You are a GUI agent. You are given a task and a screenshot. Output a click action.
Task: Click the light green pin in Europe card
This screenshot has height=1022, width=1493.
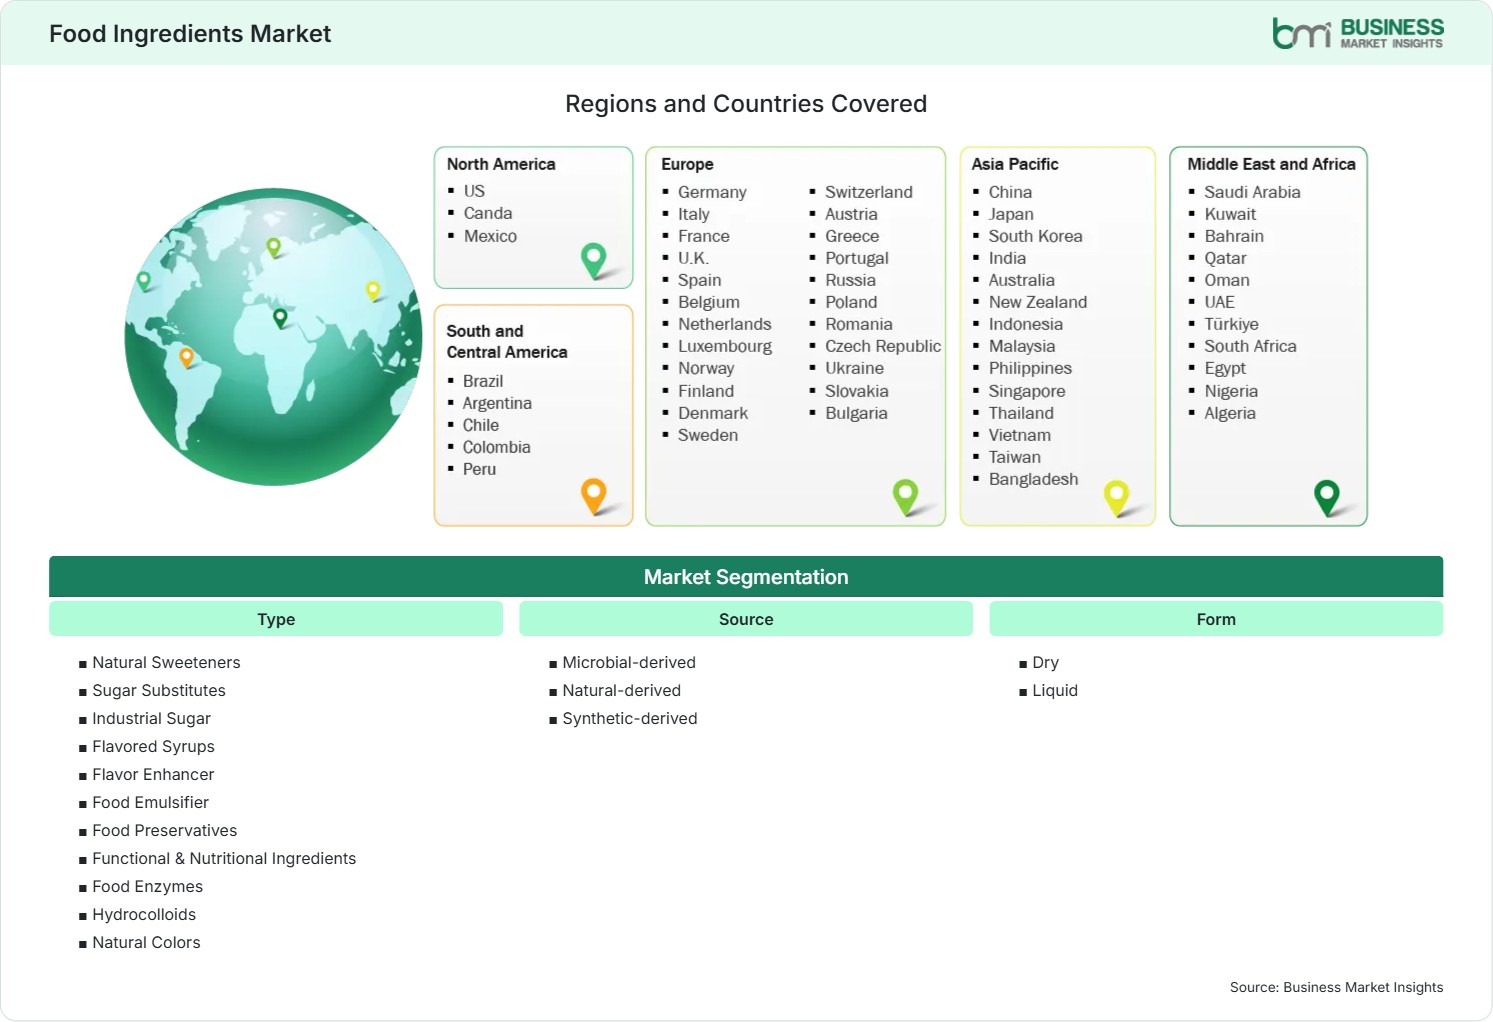pos(905,497)
